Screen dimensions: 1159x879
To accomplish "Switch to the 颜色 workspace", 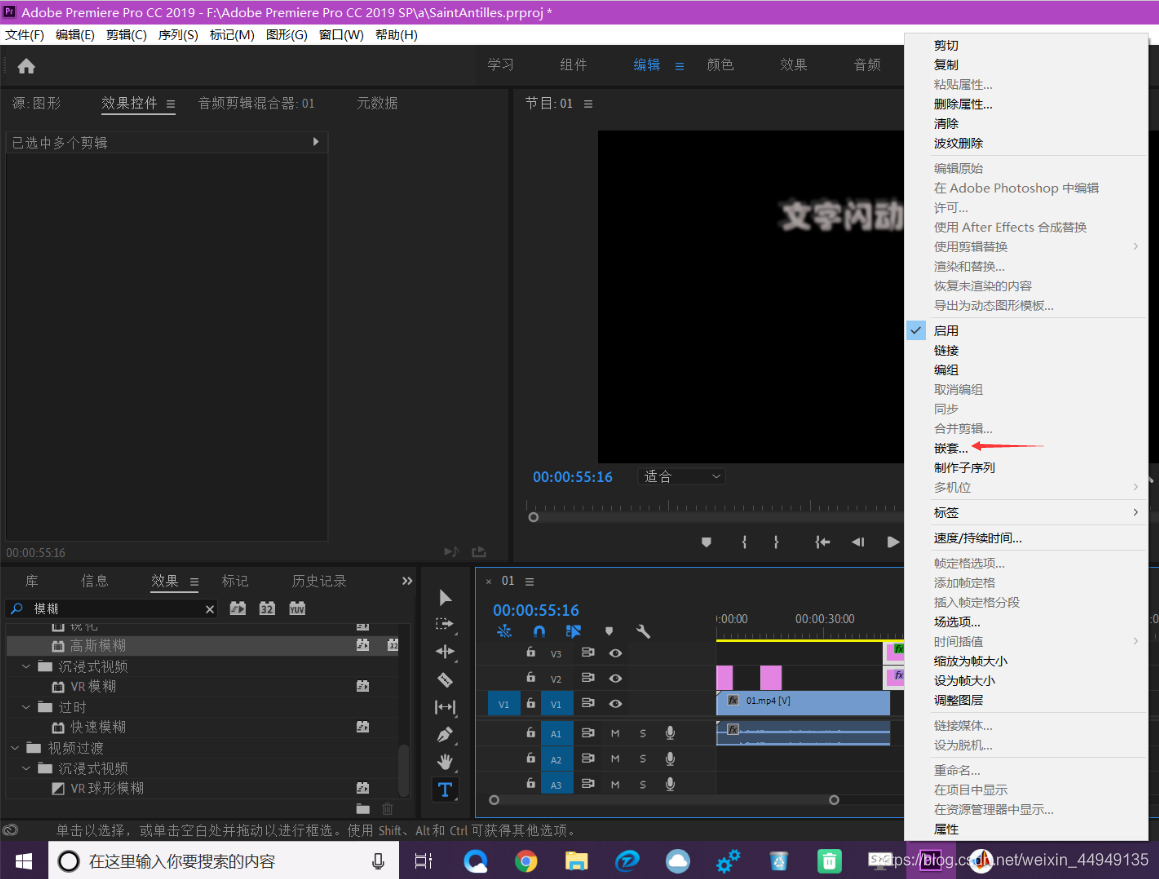I will [x=720, y=65].
